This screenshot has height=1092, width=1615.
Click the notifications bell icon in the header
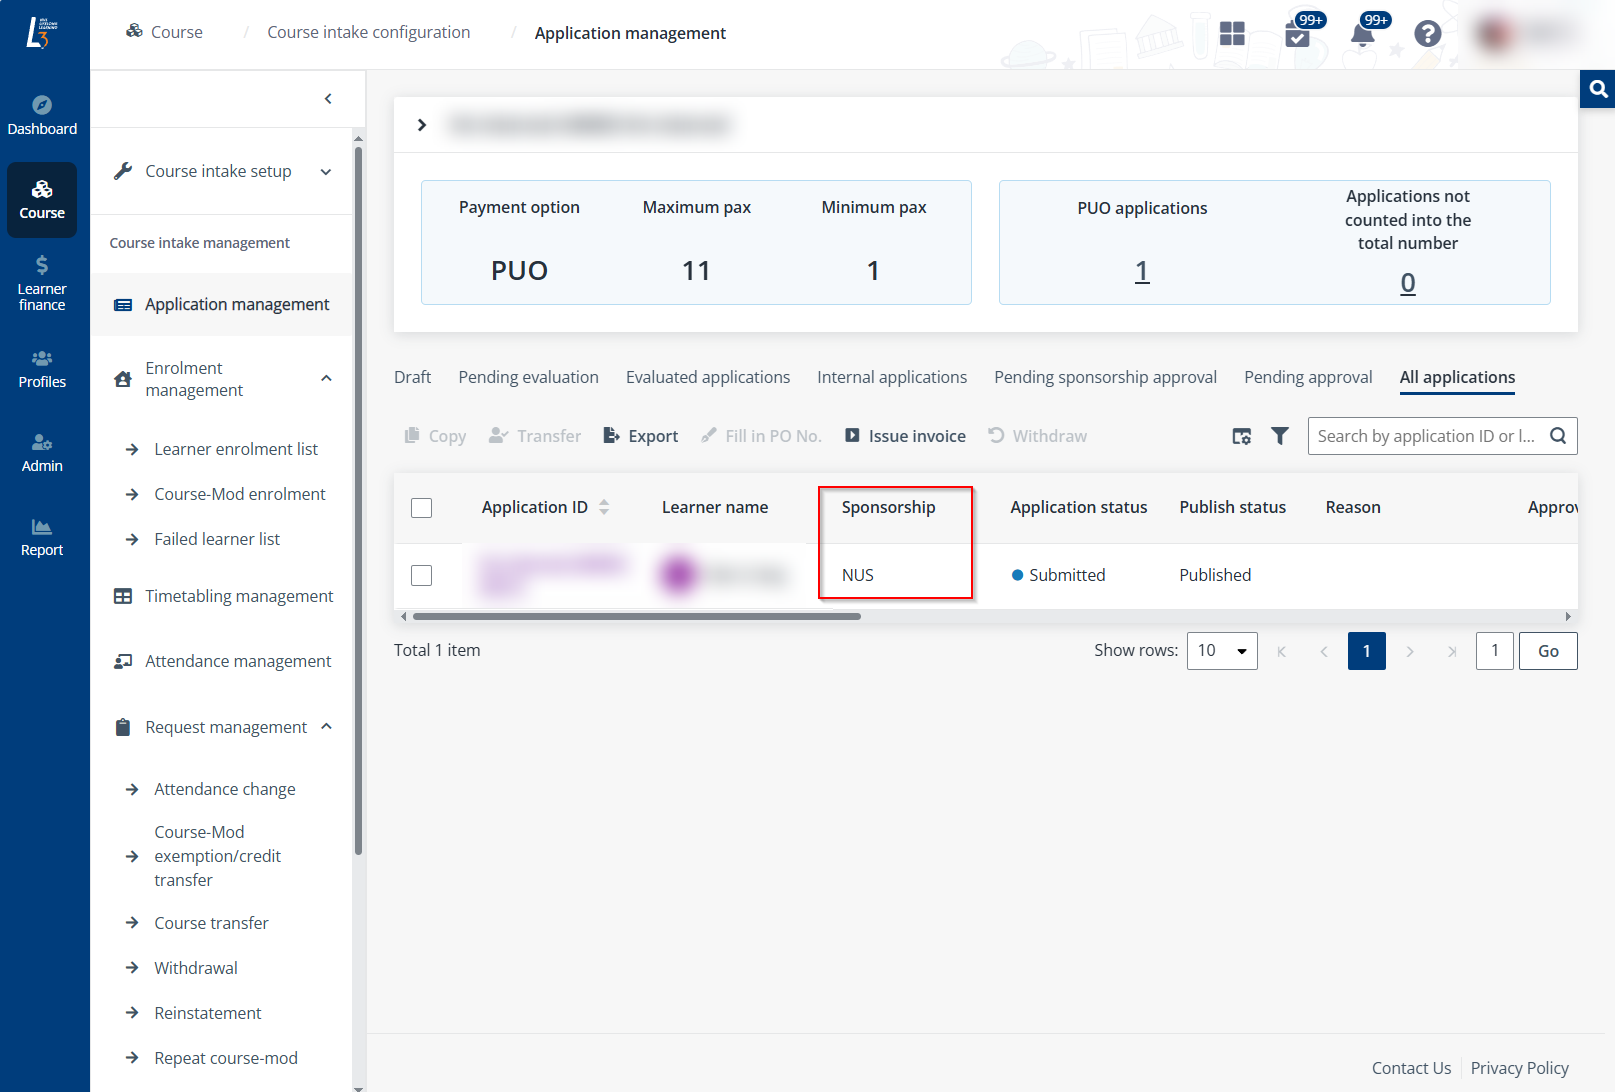1363,36
